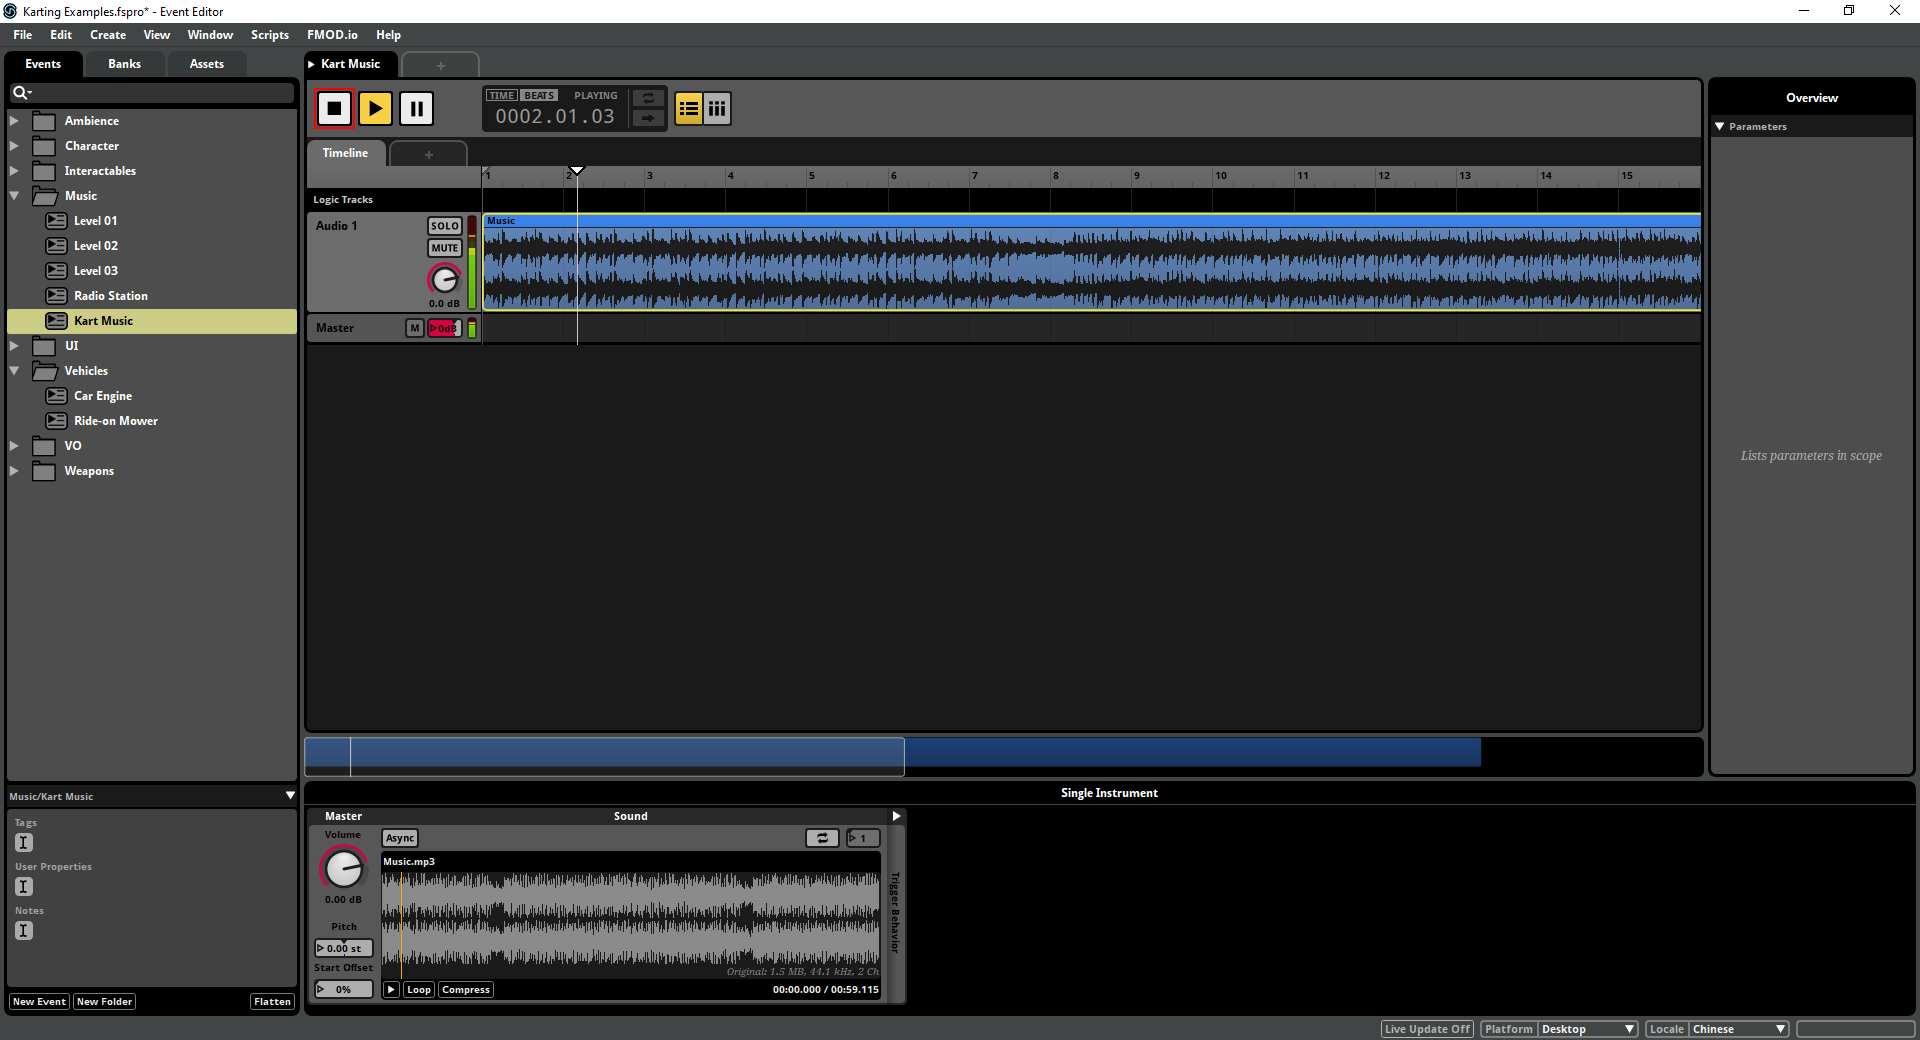Collapse the Music folder arrow

[x=14, y=196]
